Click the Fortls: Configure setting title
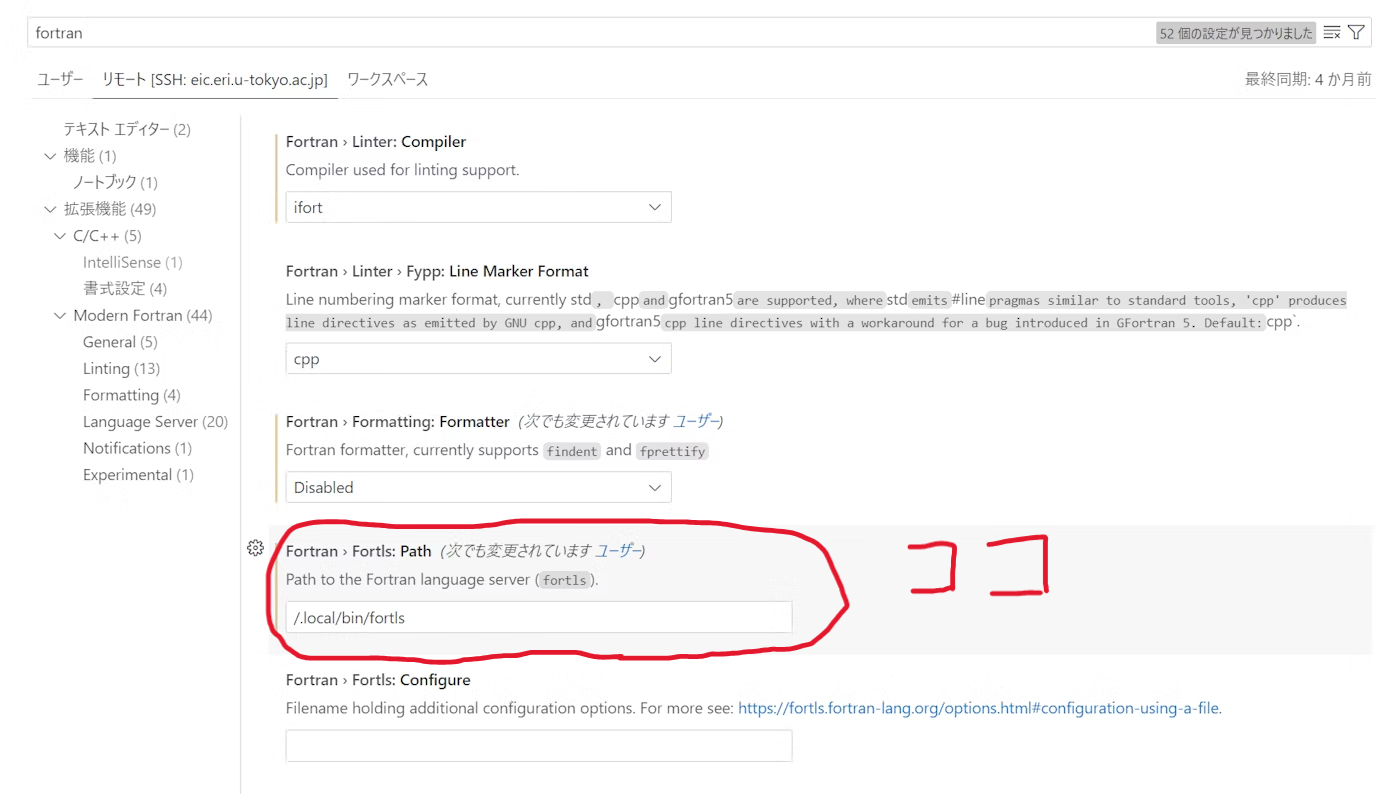1400x794 pixels. pyautogui.click(x=378, y=680)
